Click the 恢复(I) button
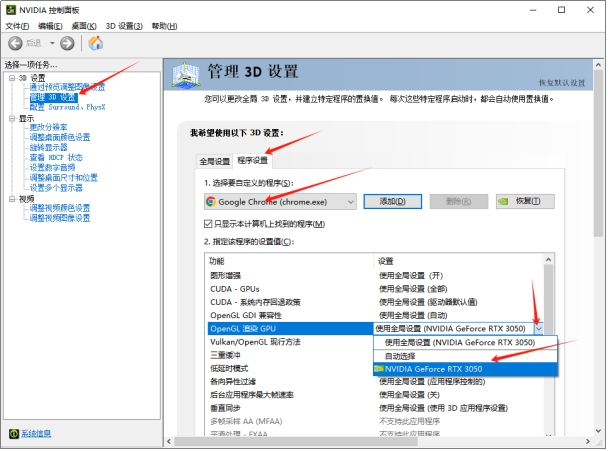Viewport: 608px width, 451px height. pos(525,202)
